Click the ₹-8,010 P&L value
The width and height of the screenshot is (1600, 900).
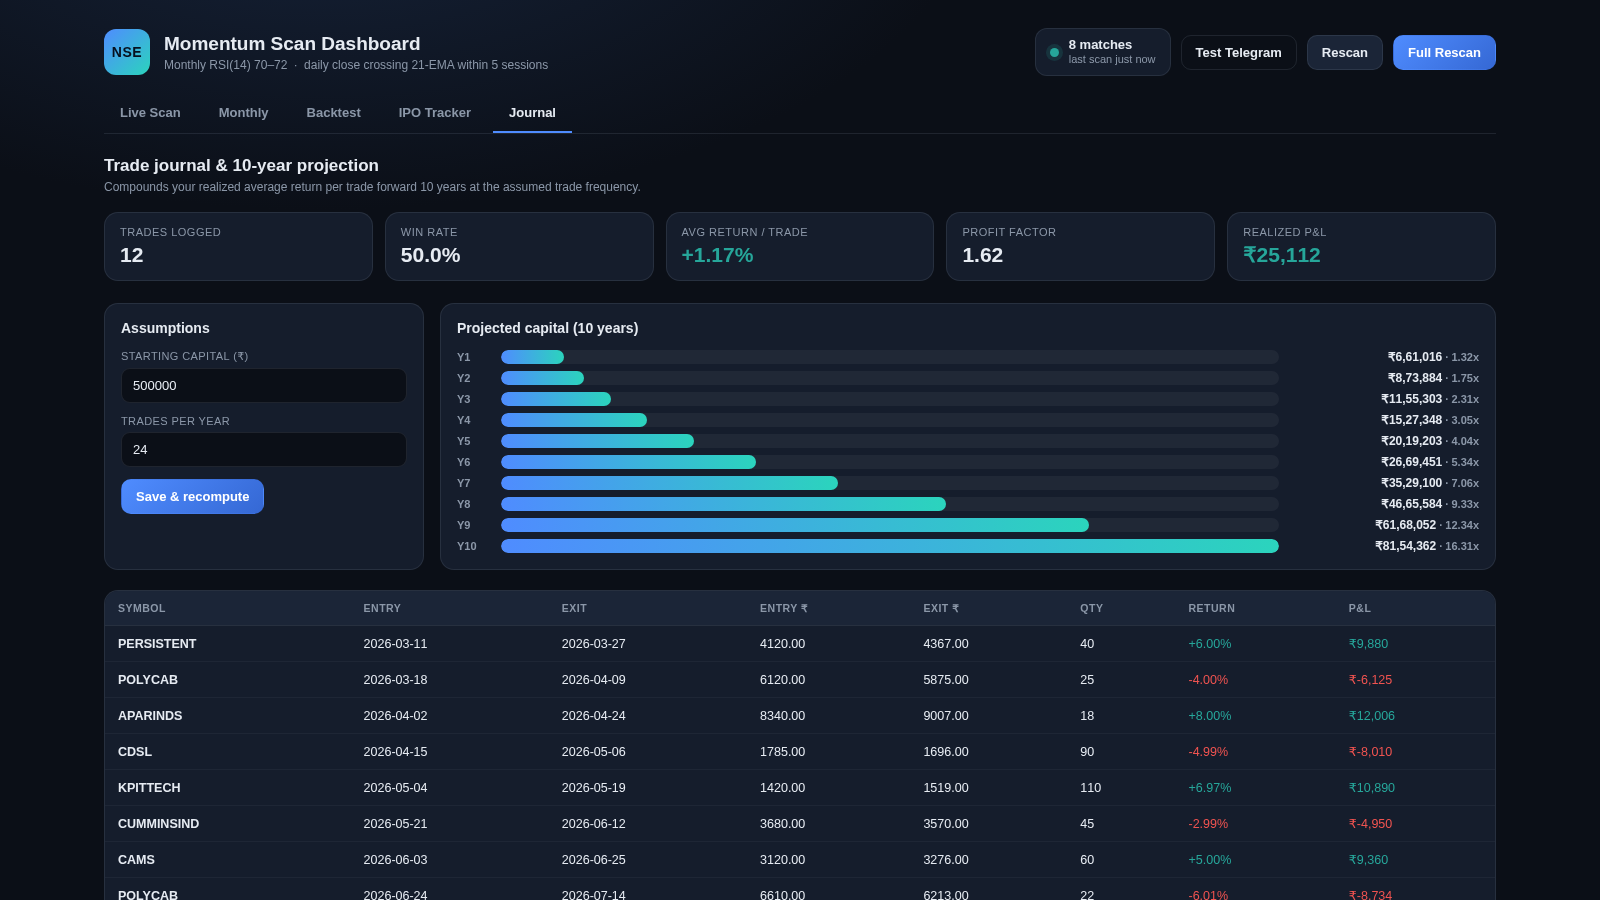tap(1370, 752)
